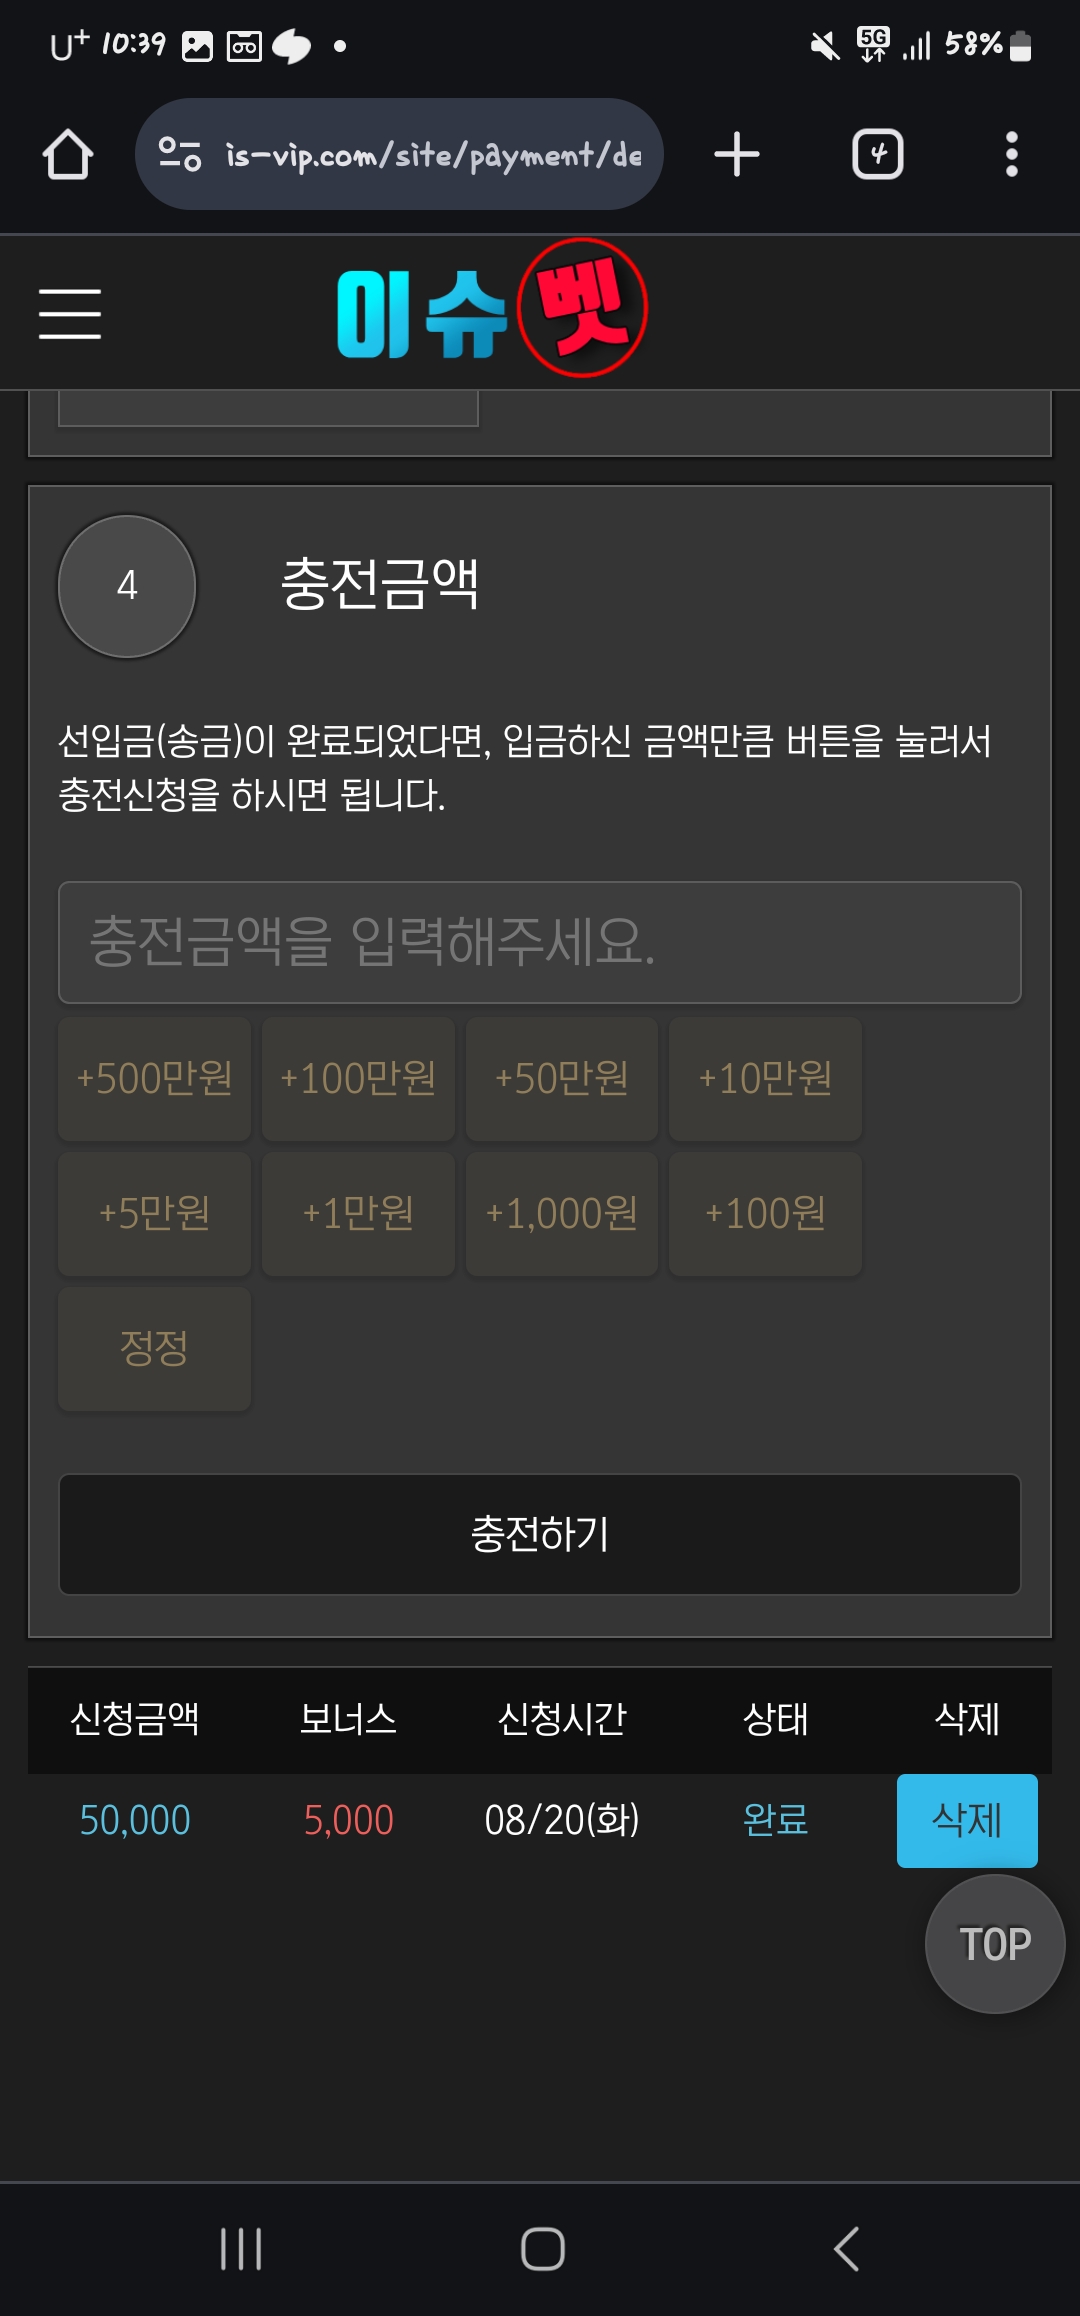Screen dimensions: 1080x2316
Task: Add +100만원 to the charge amount
Action: 358,1079
